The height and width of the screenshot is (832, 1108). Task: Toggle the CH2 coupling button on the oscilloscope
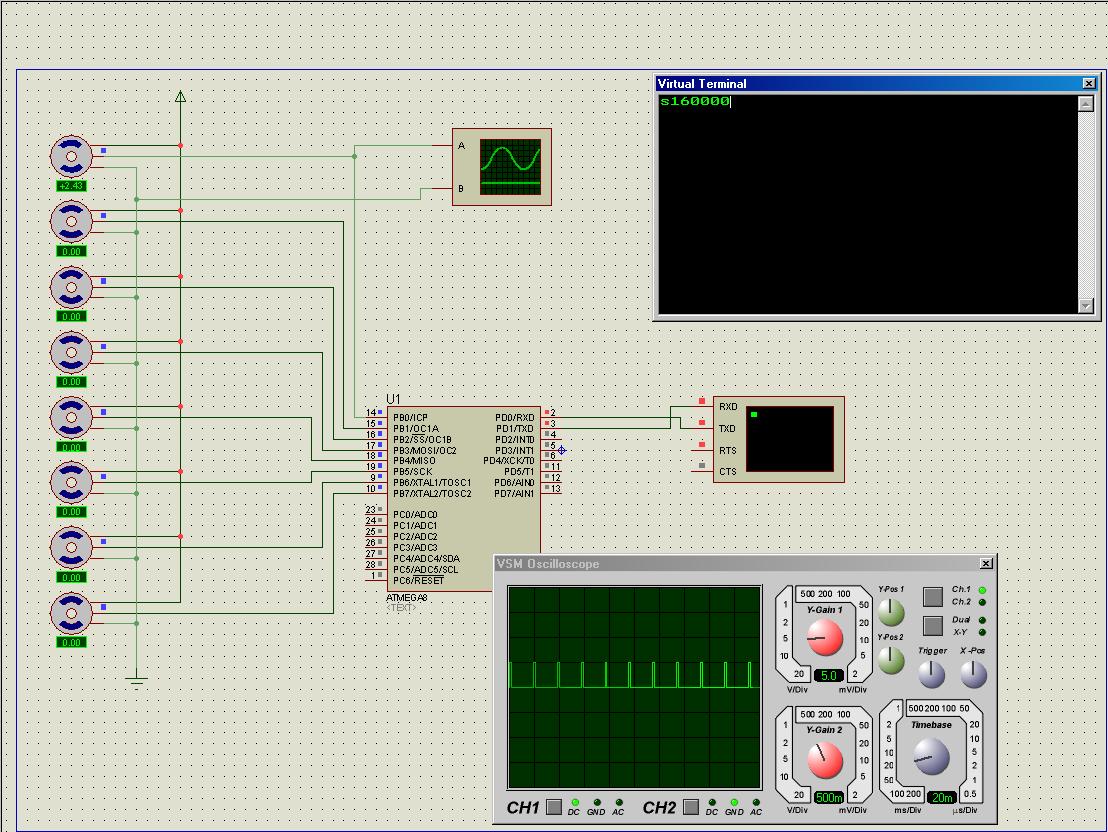pos(690,807)
